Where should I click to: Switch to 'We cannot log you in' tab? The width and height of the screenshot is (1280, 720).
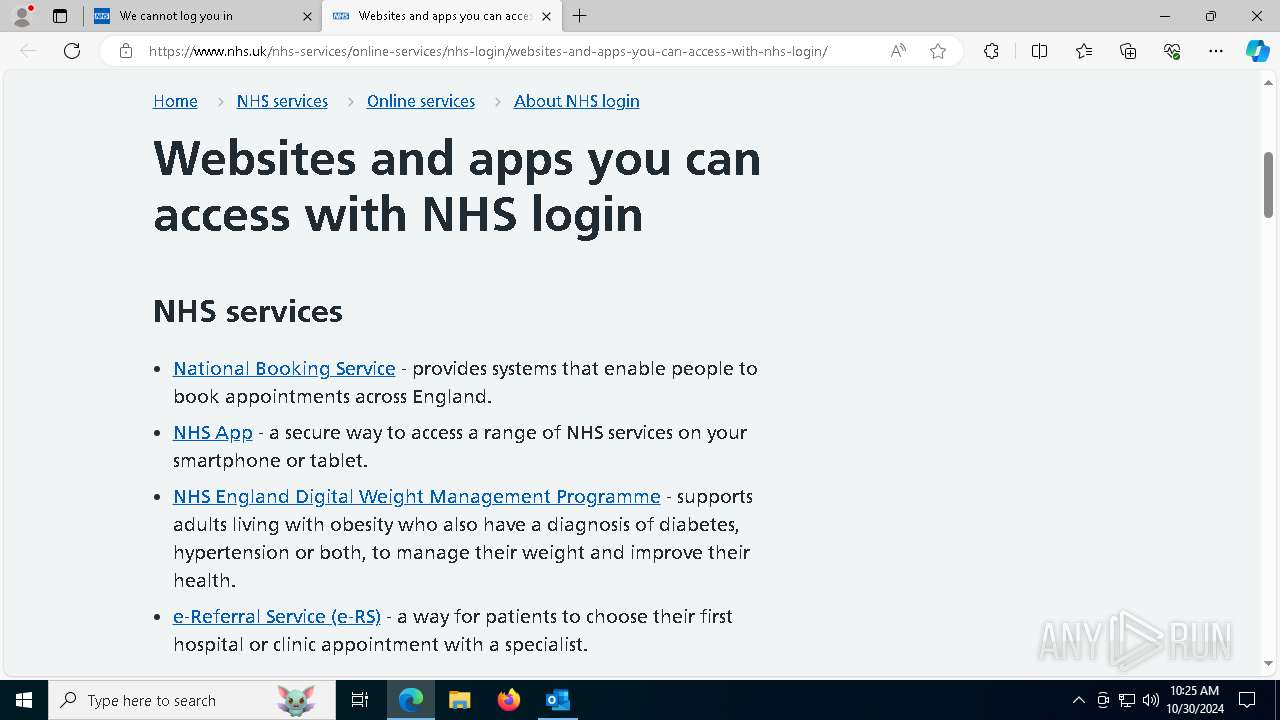204,16
